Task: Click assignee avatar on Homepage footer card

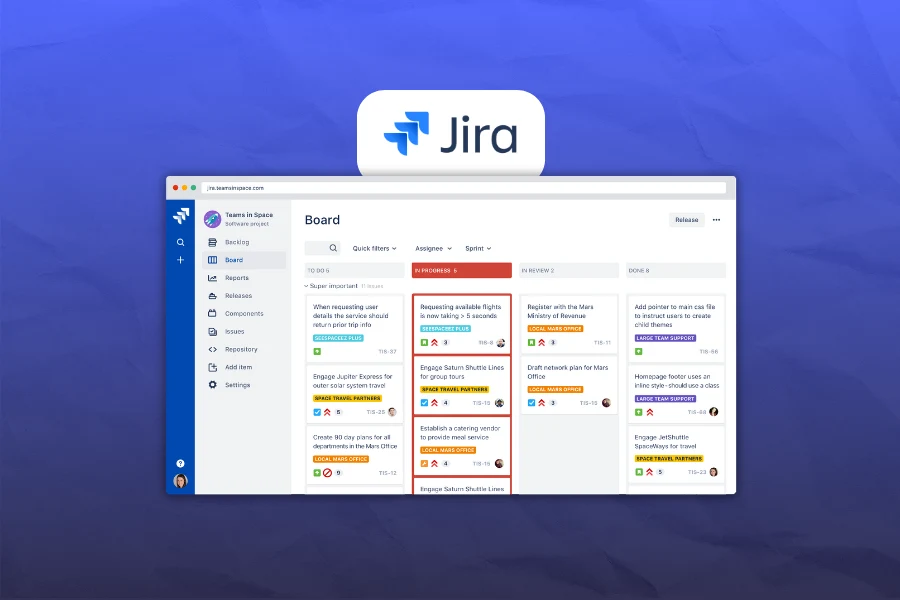Action: coord(713,412)
